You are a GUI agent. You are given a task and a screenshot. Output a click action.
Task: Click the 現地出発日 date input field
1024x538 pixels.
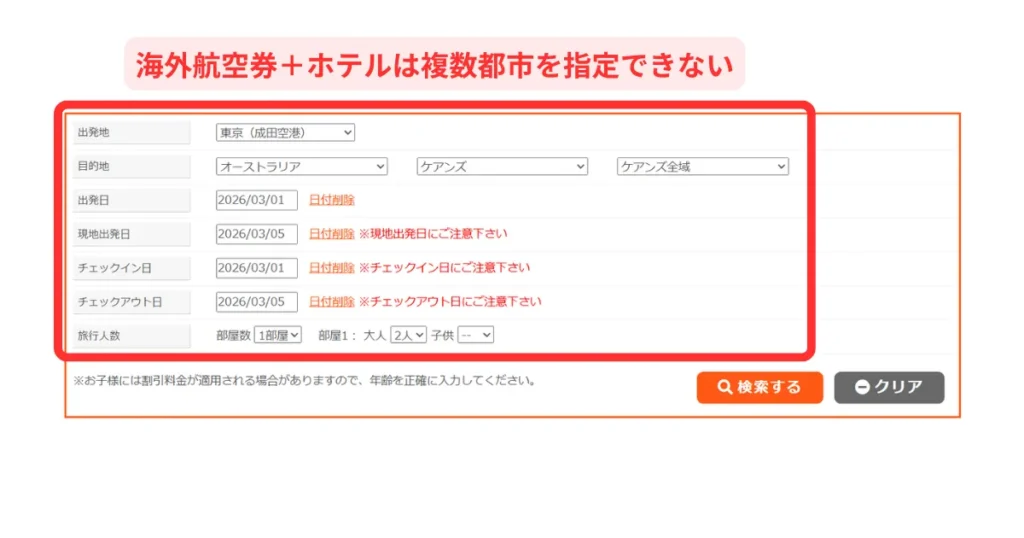[257, 234]
